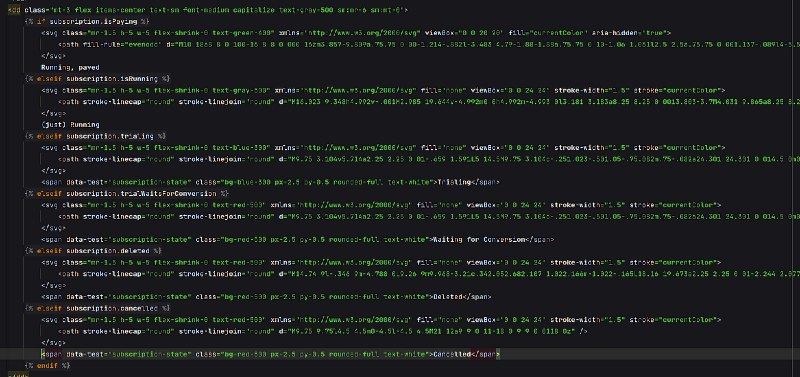The image size is (800, 377).
Task: Click the "subscription.cancelled" elseif condition
Action: (112, 308)
